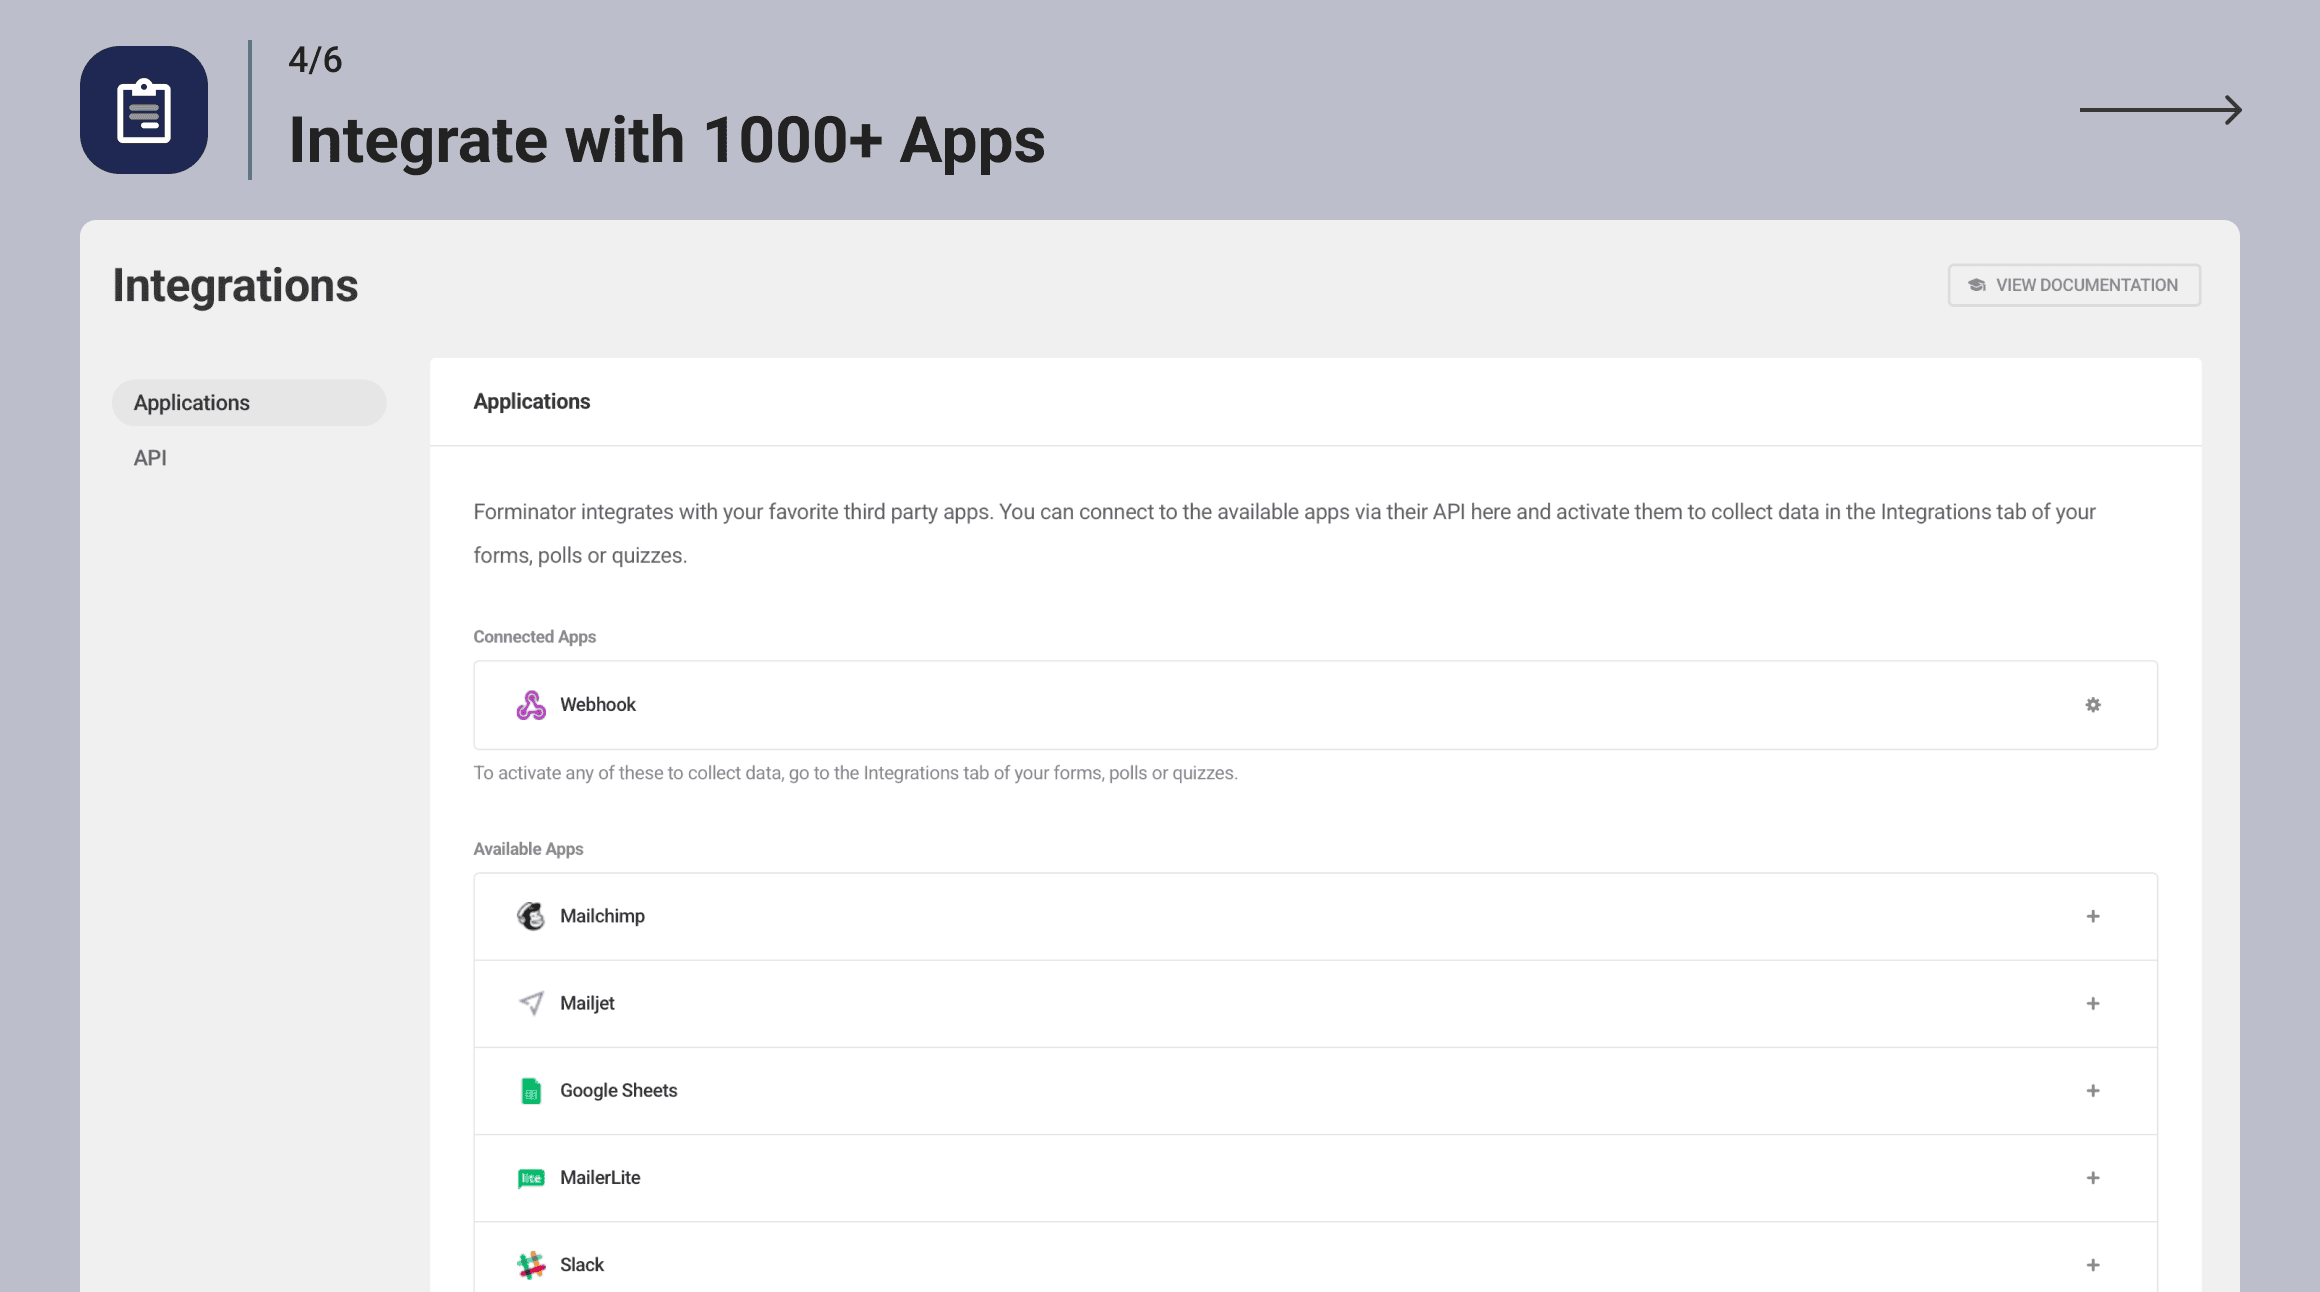Click the next slide arrow

coord(2160,110)
